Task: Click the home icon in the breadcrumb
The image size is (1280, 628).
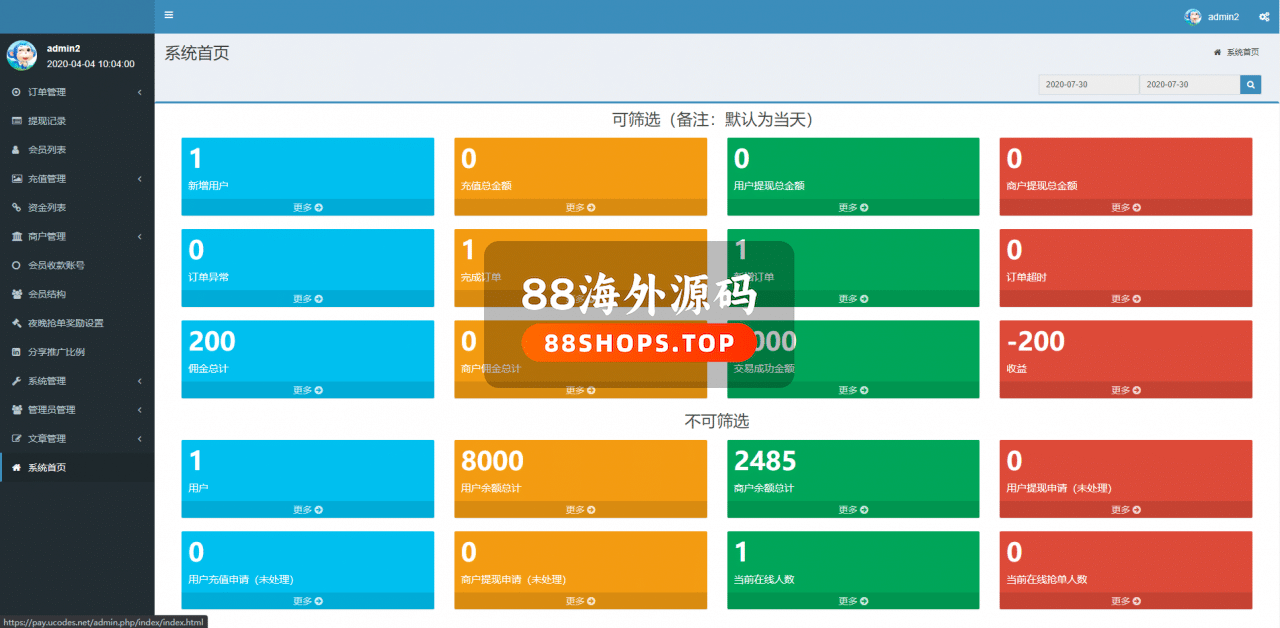Action: click(x=1217, y=52)
